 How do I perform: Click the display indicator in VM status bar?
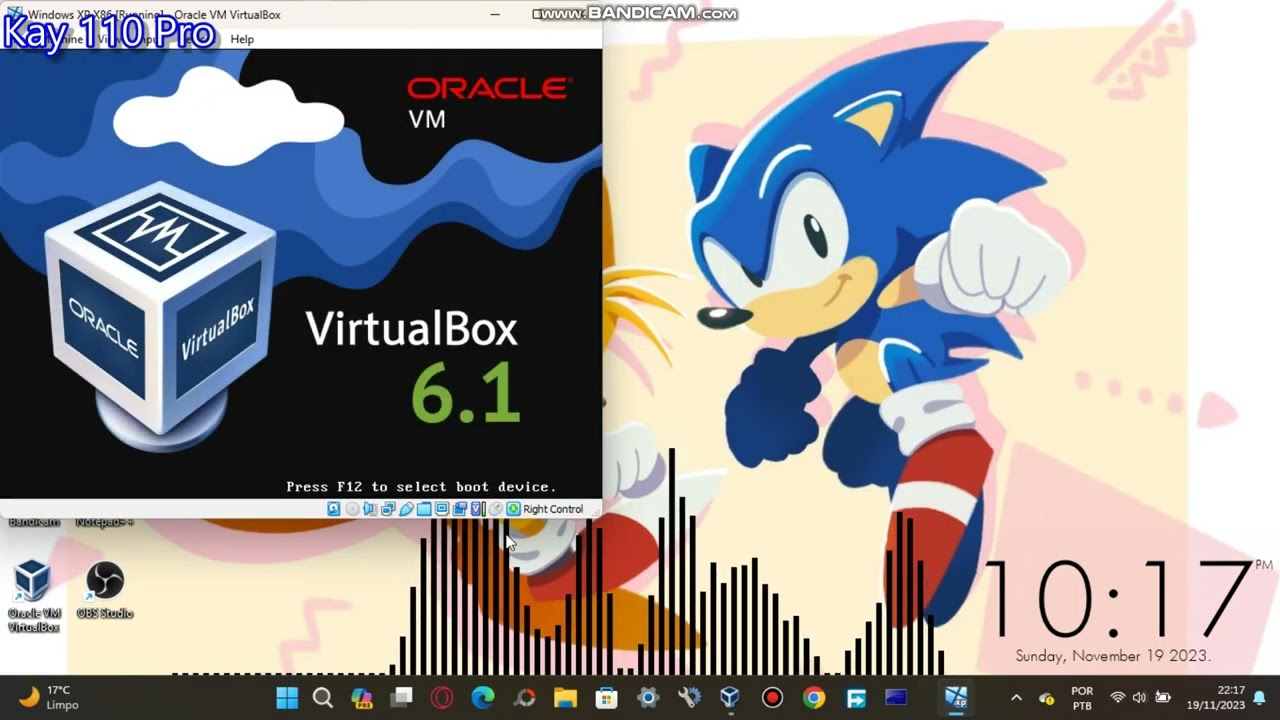[x=442, y=509]
